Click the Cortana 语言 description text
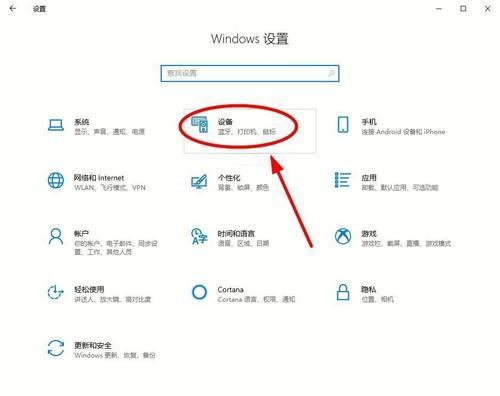Image resolution: width=500 pixels, height=396 pixels. pyautogui.click(x=256, y=299)
